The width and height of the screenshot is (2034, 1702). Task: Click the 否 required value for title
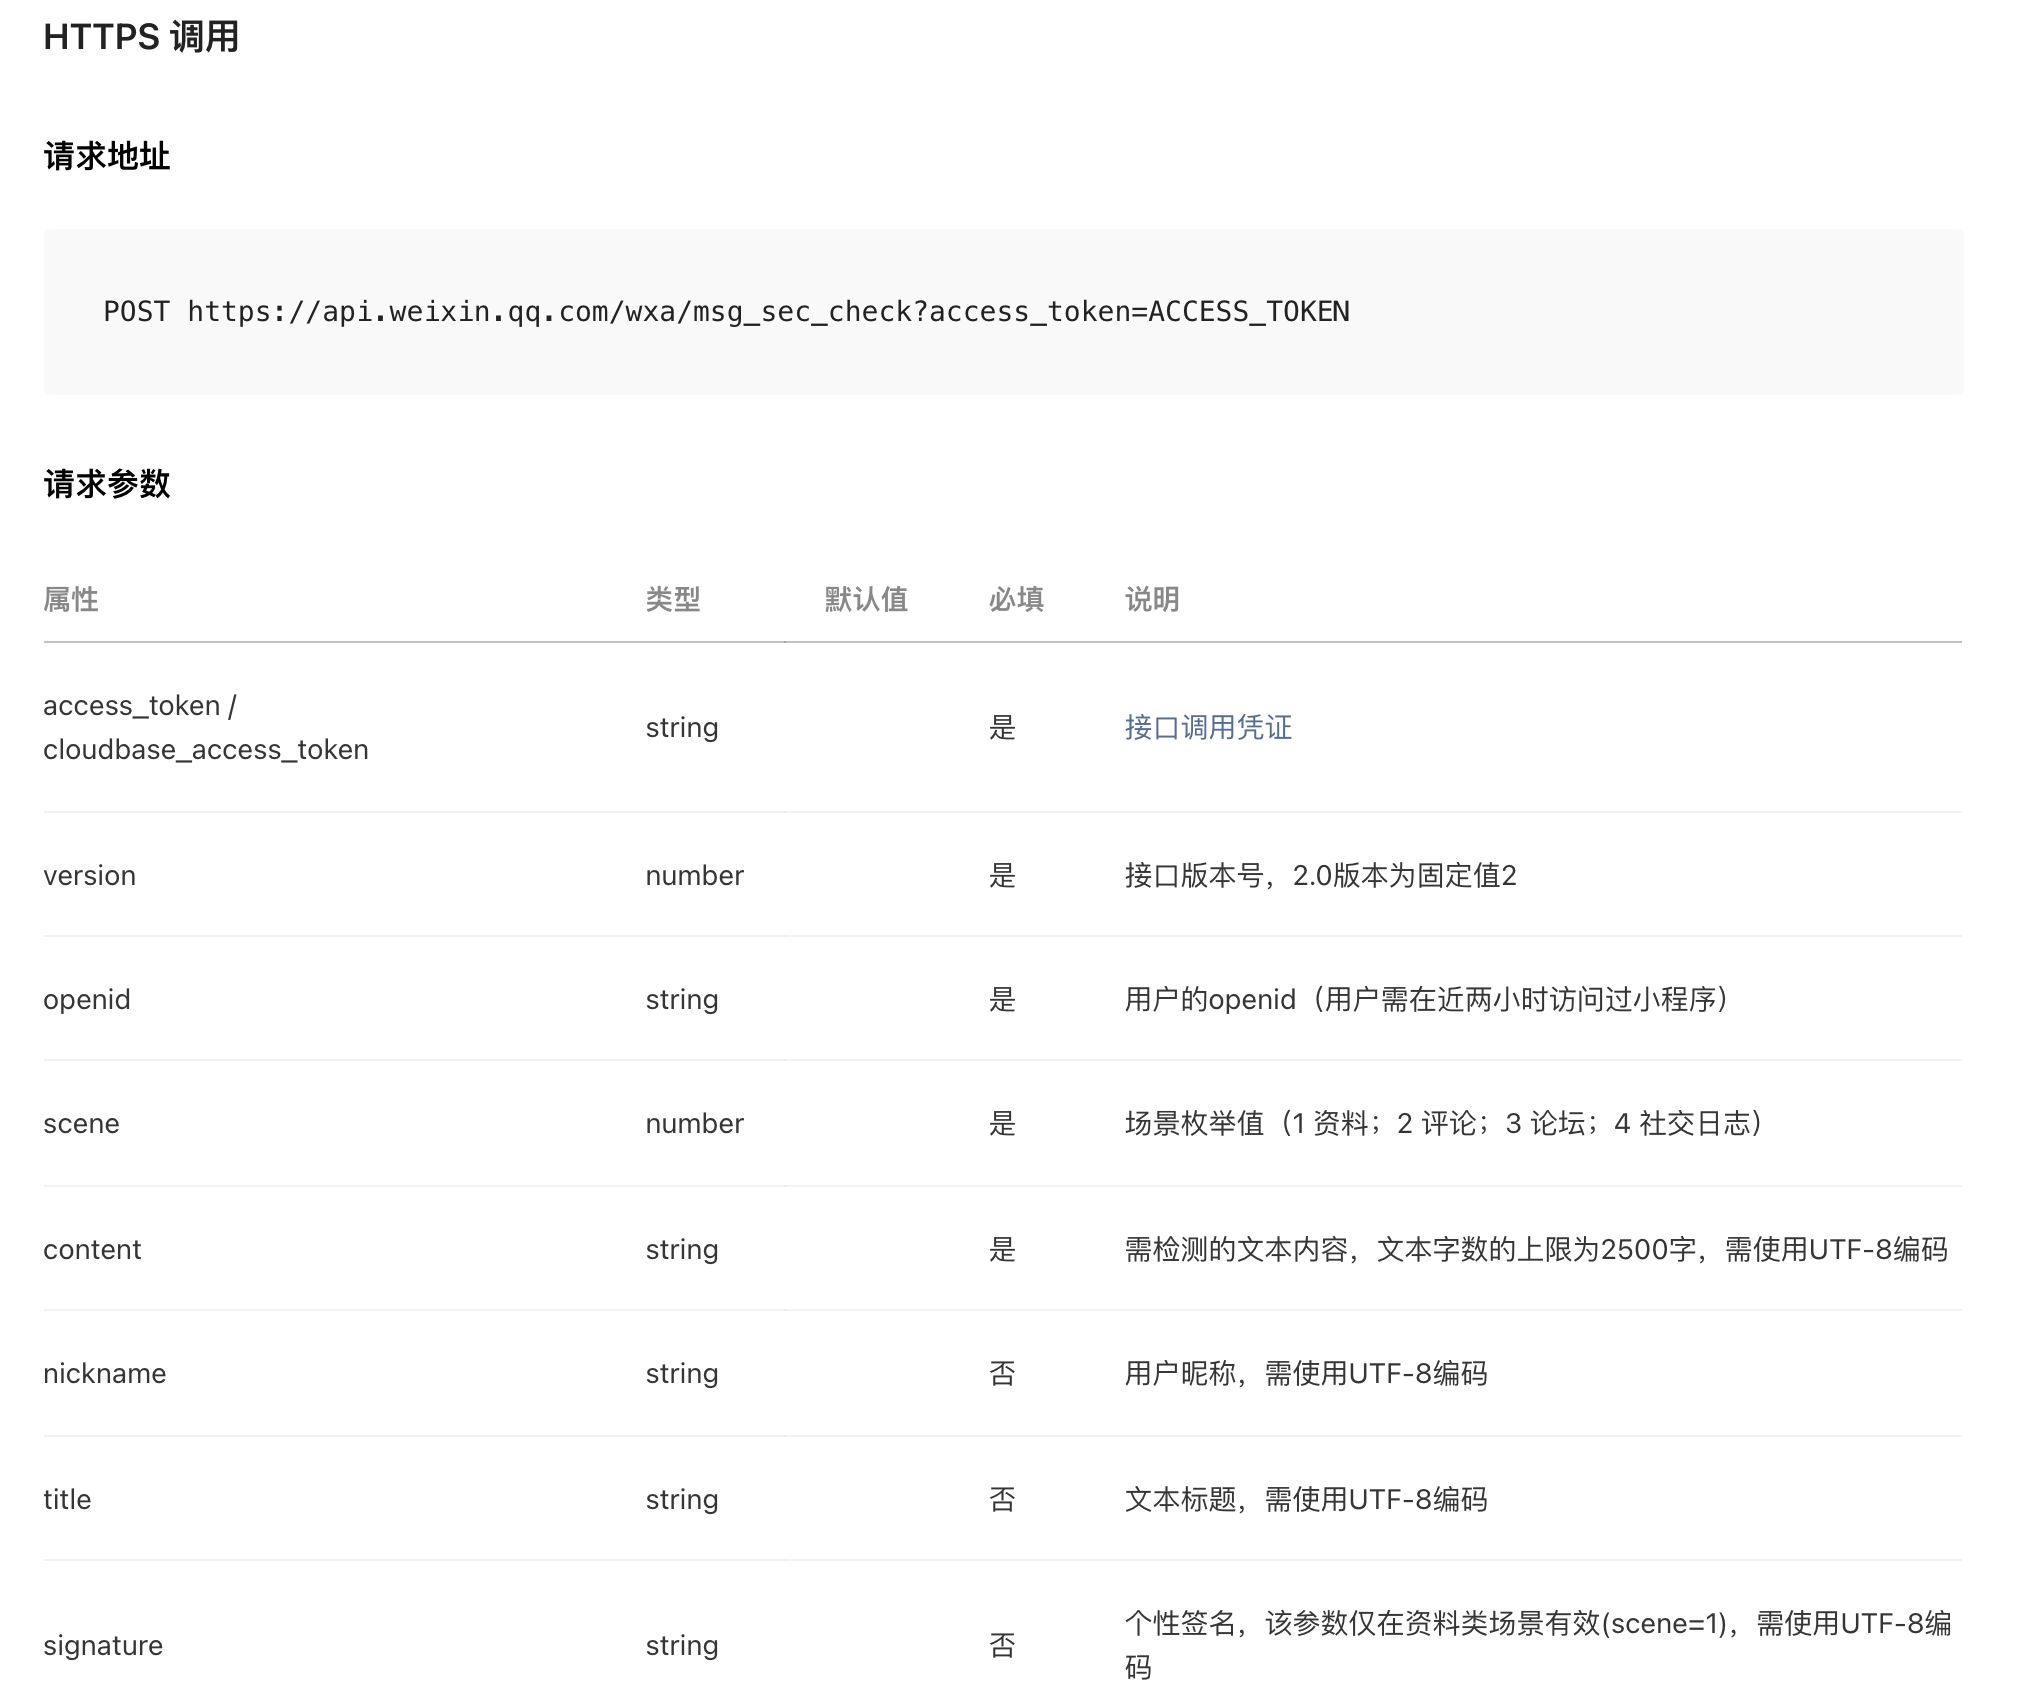[1002, 1499]
